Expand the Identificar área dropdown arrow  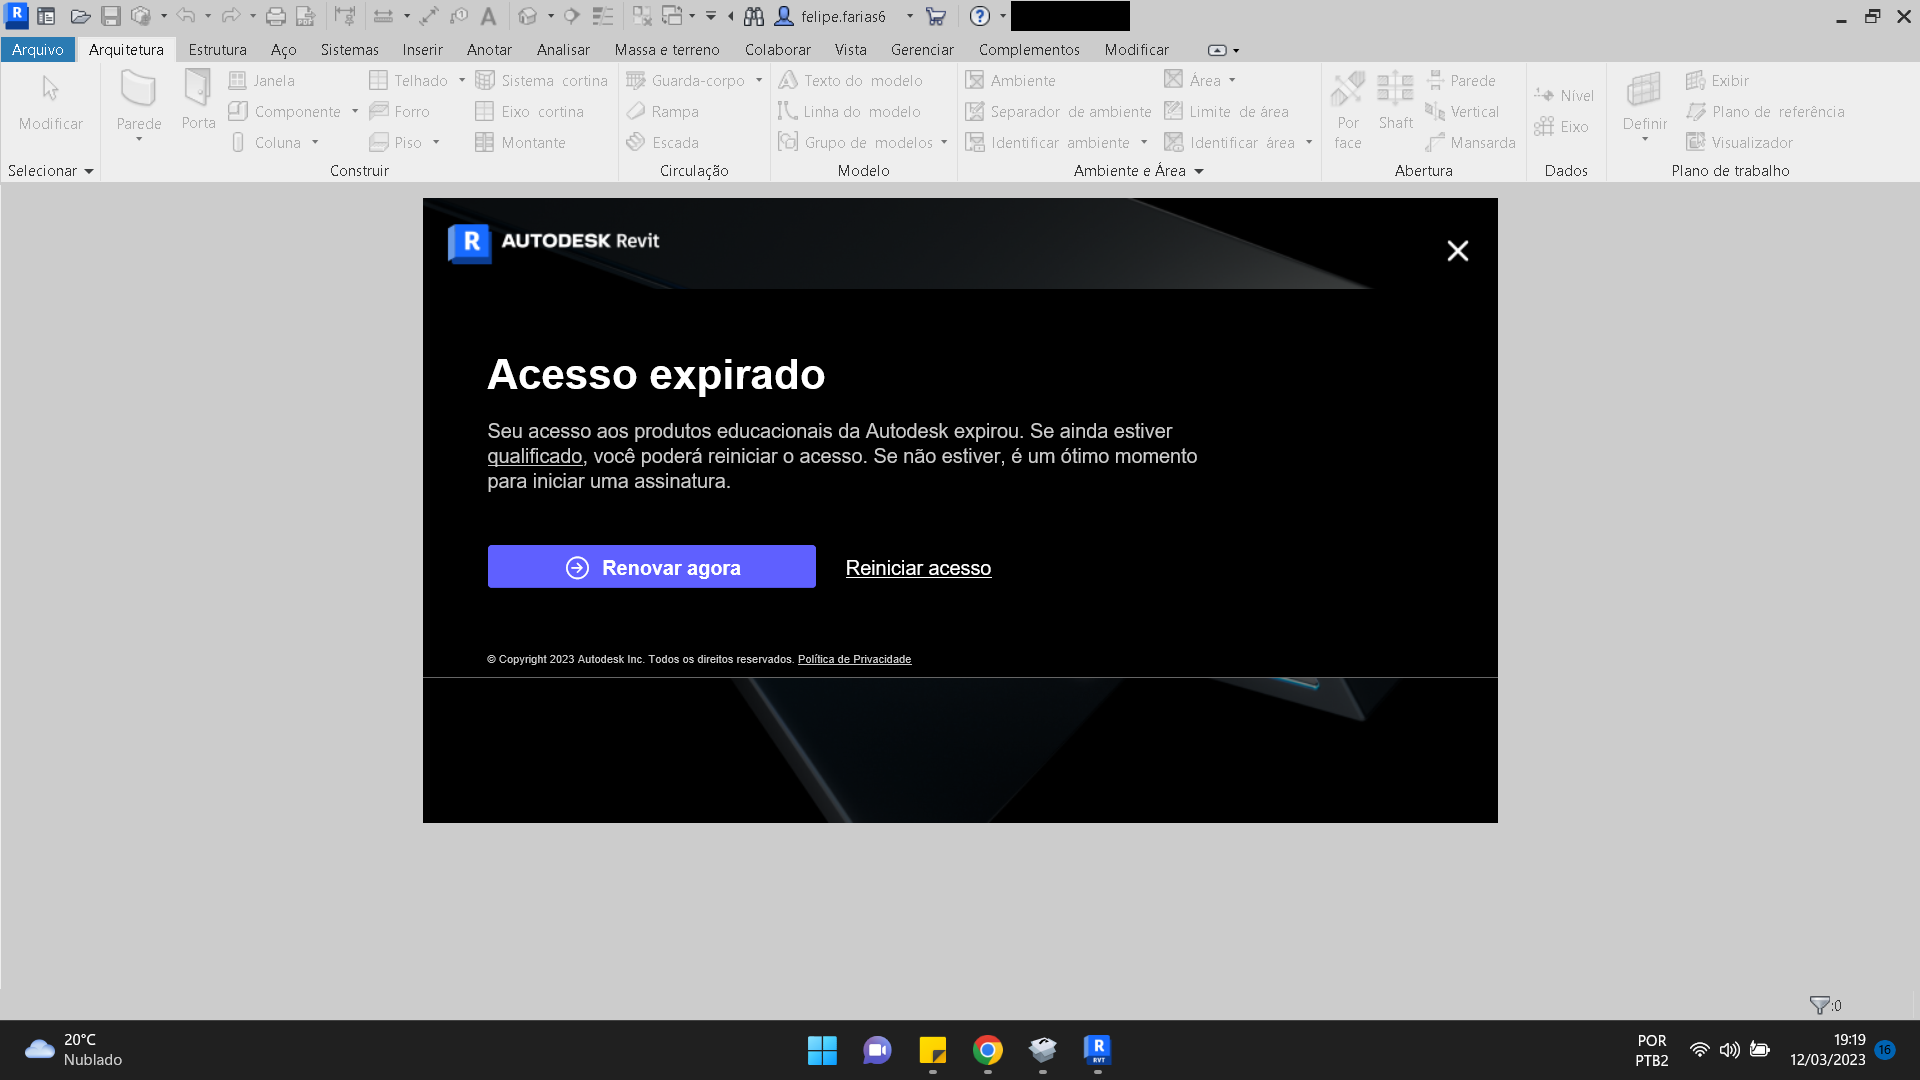click(x=1309, y=143)
